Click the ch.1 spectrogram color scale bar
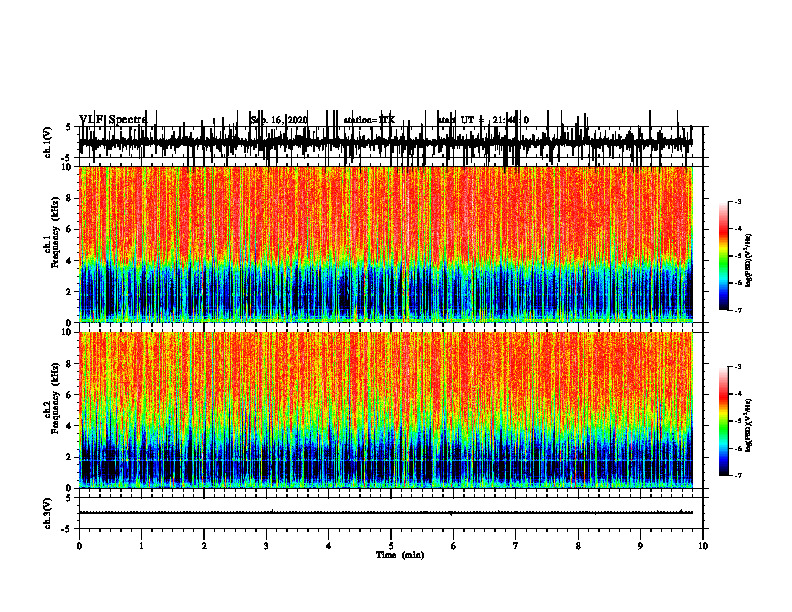 click(723, 256)
